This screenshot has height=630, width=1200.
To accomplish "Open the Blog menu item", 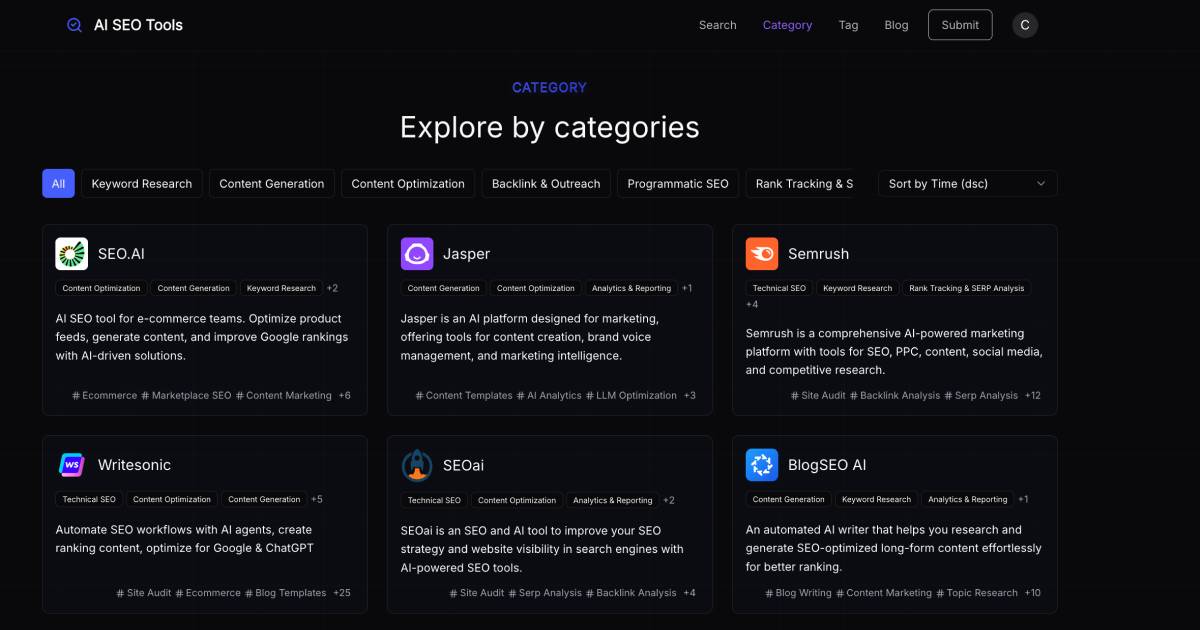I will (x=896, y=25).
